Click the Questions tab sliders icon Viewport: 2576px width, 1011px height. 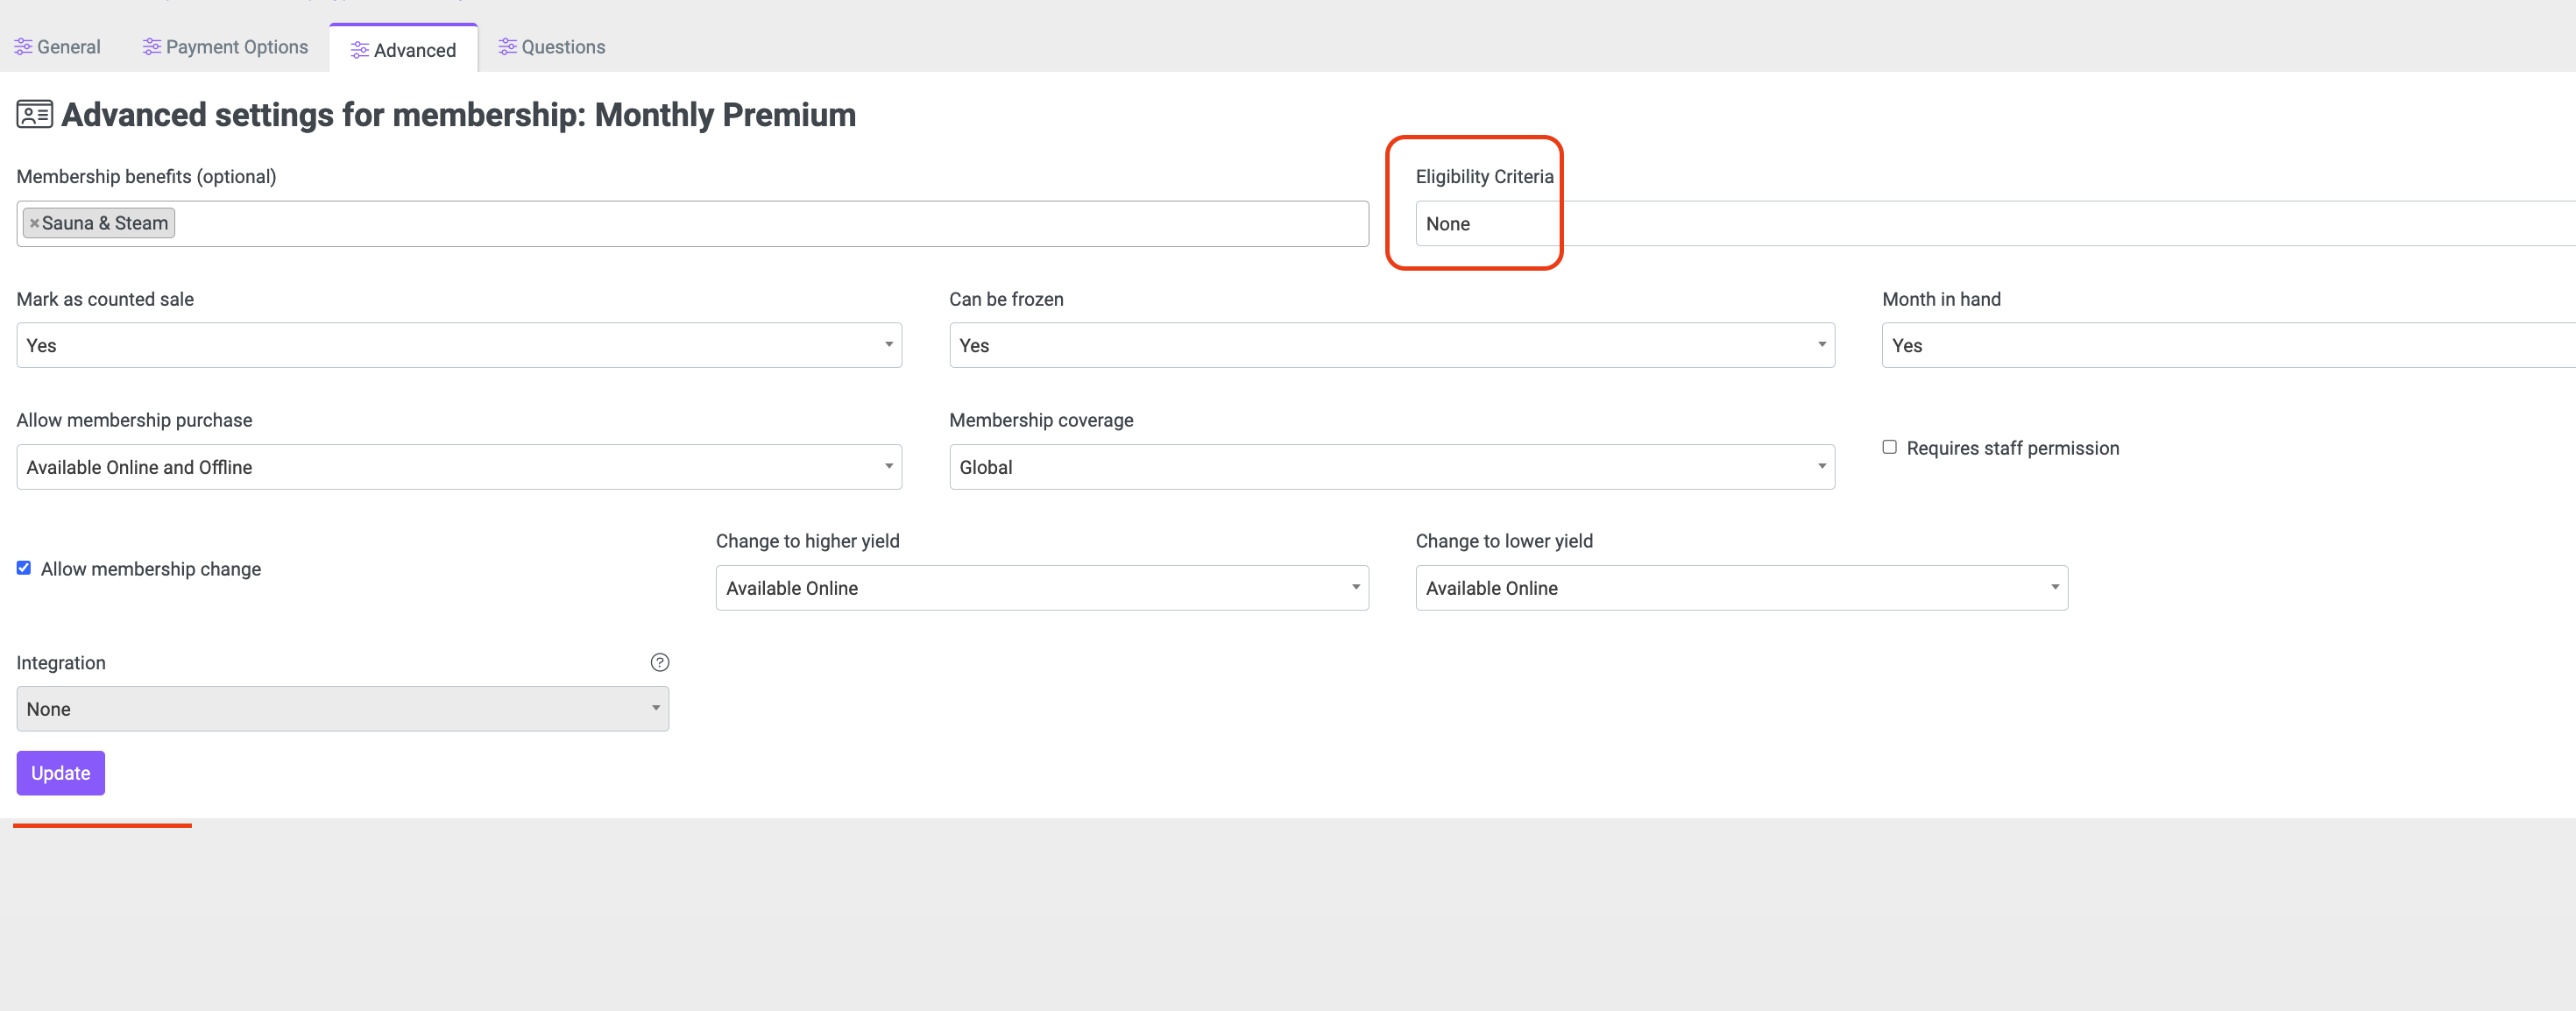point(508,47)
